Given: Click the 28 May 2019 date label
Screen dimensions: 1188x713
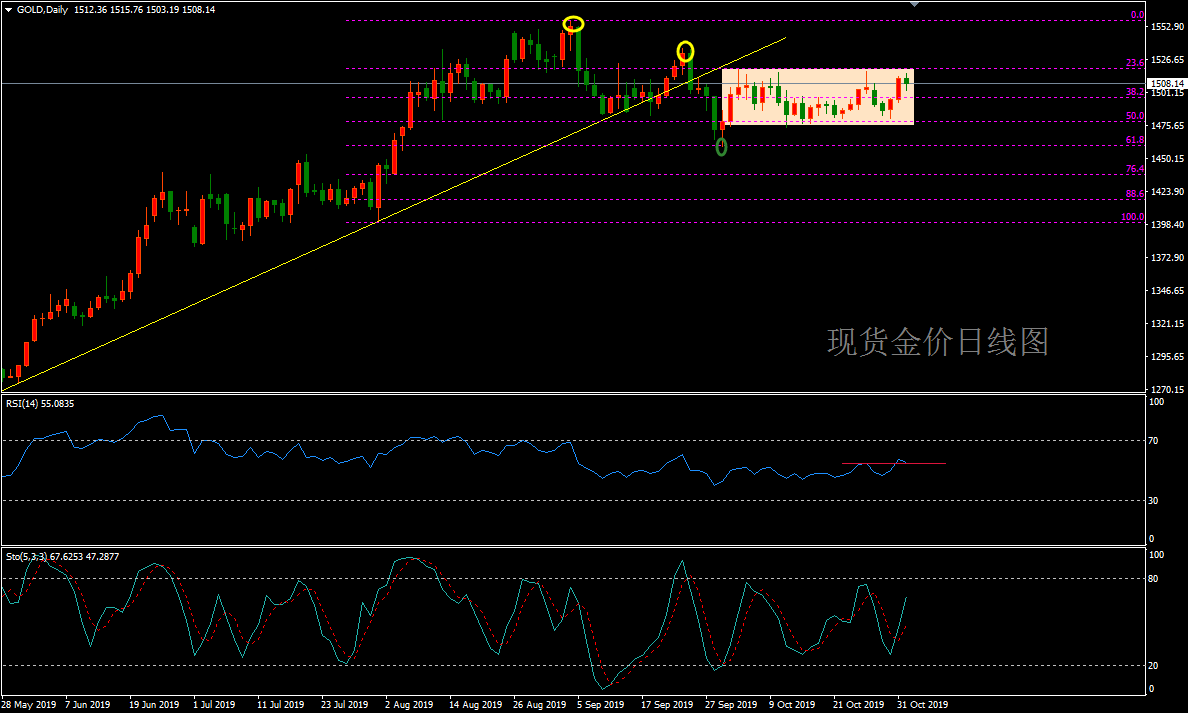Looking at the screenshot, I should coord(29,705).
